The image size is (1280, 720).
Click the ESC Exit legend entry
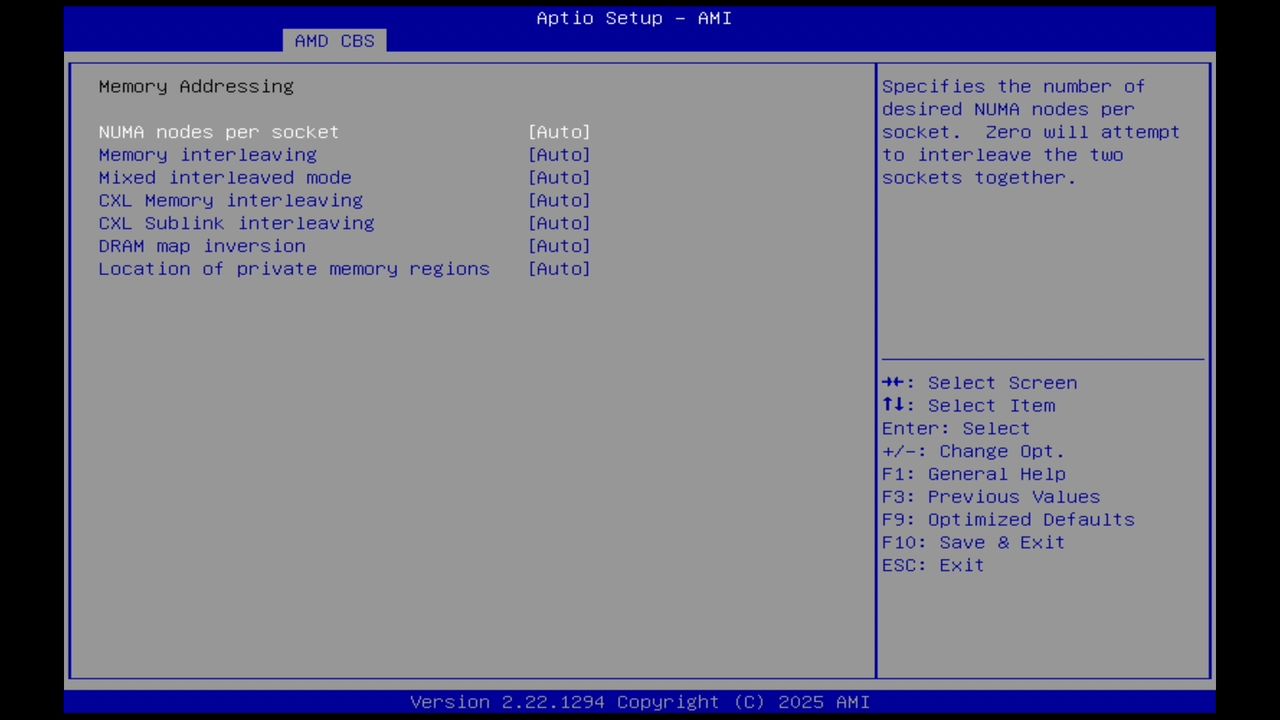(932, 565)
